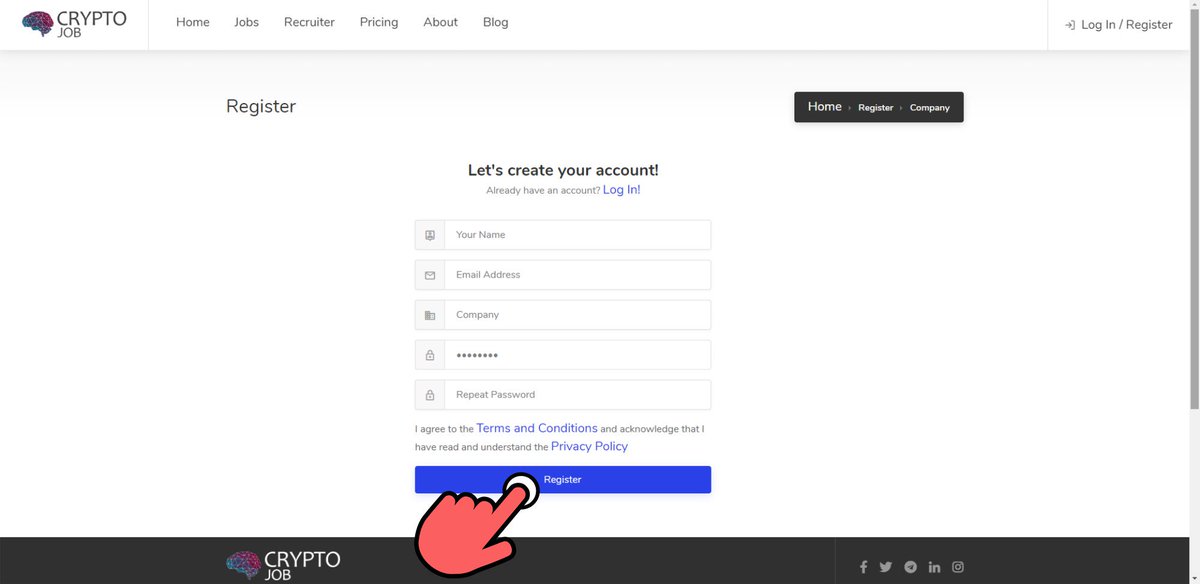Click the filled password field
1200x584 pixels.
coord(578,355)
